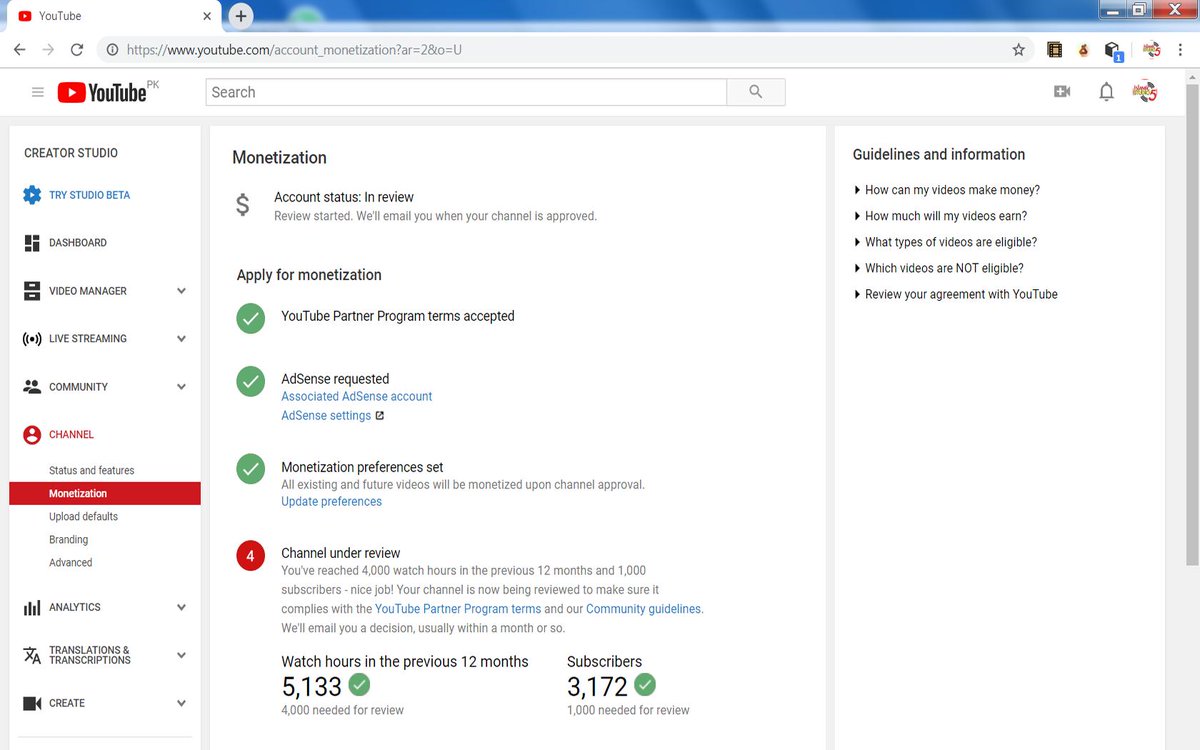This screenshot has width=1200, height=750.
Task: Open Associated AdSense account link
Action: 357,396
